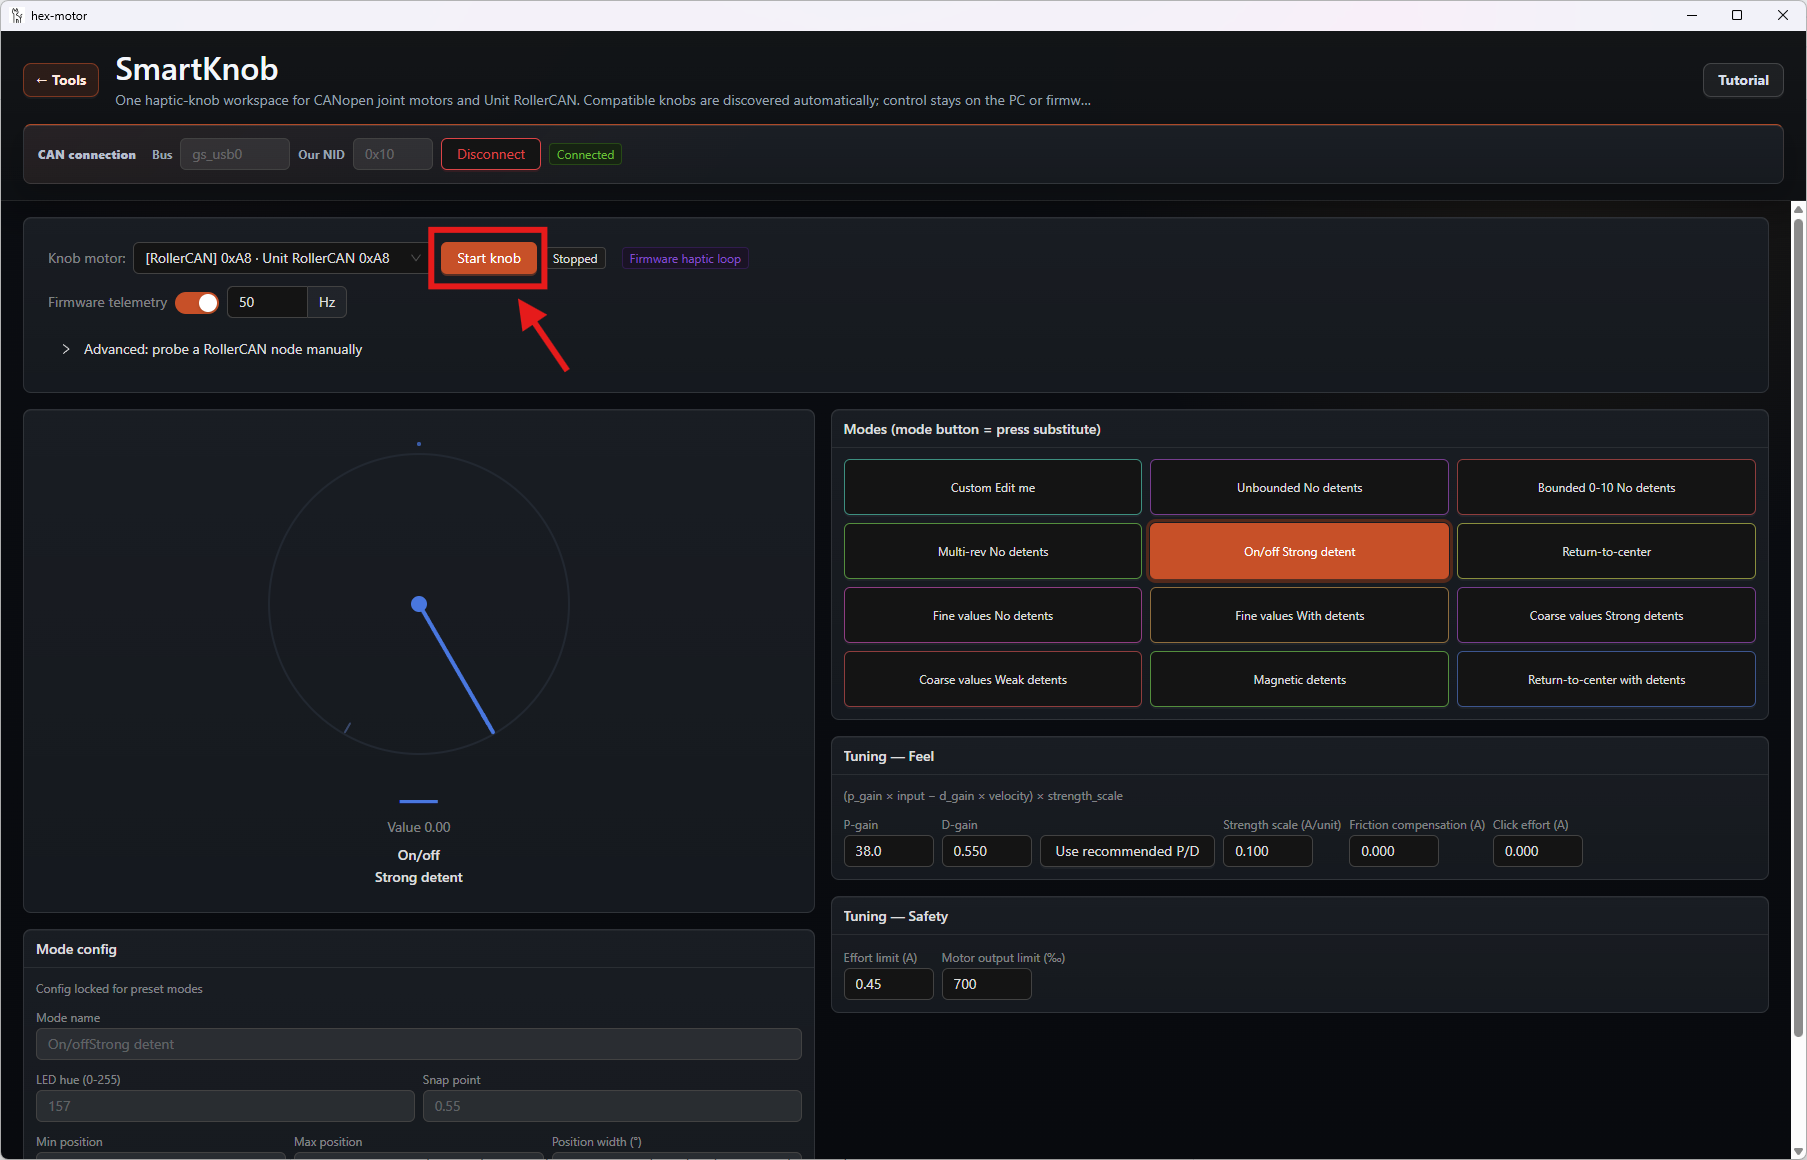Click the CAN Bus input field

tap(235, 154)
